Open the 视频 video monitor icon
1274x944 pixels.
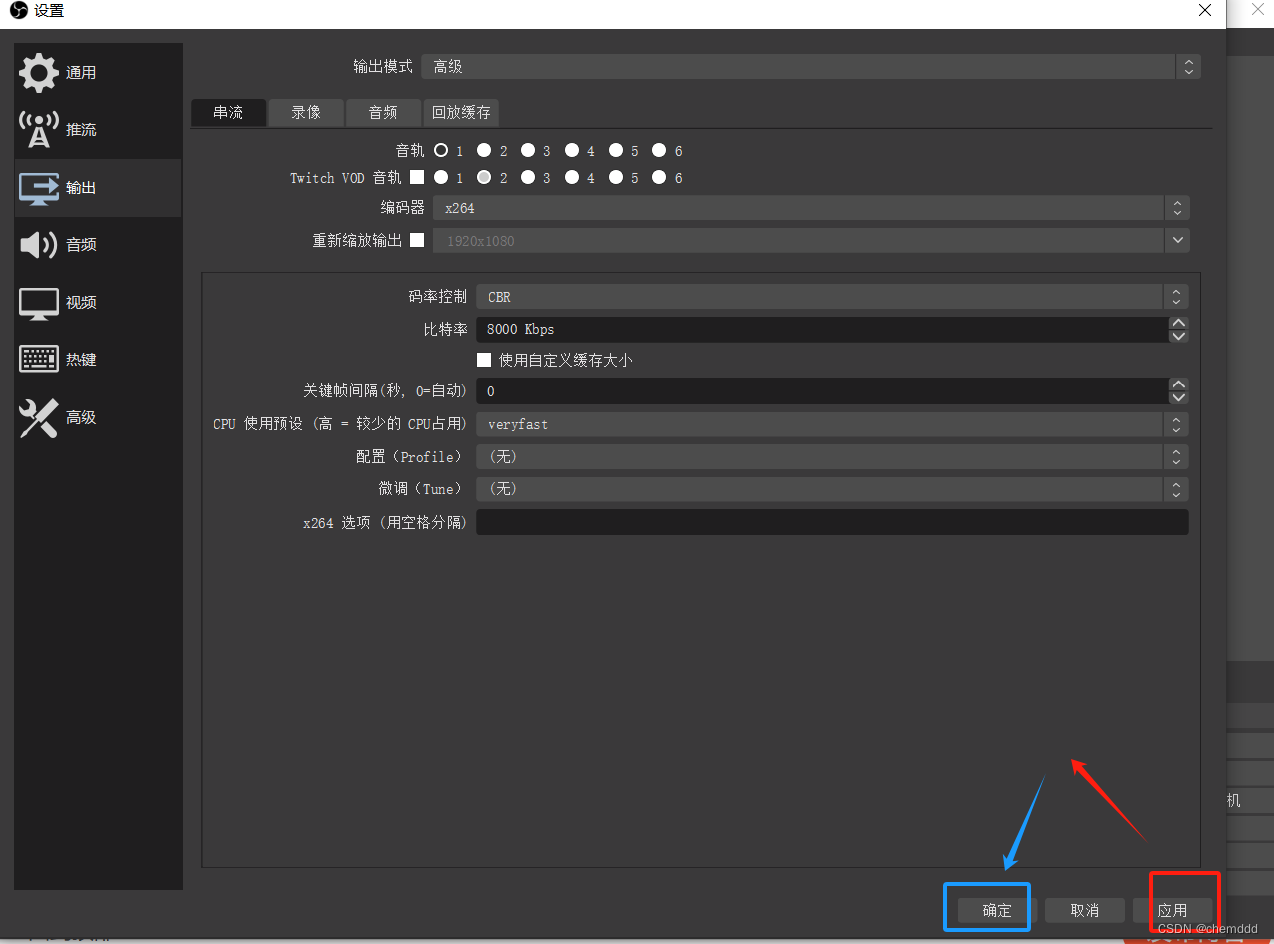(x=39, y=302)
